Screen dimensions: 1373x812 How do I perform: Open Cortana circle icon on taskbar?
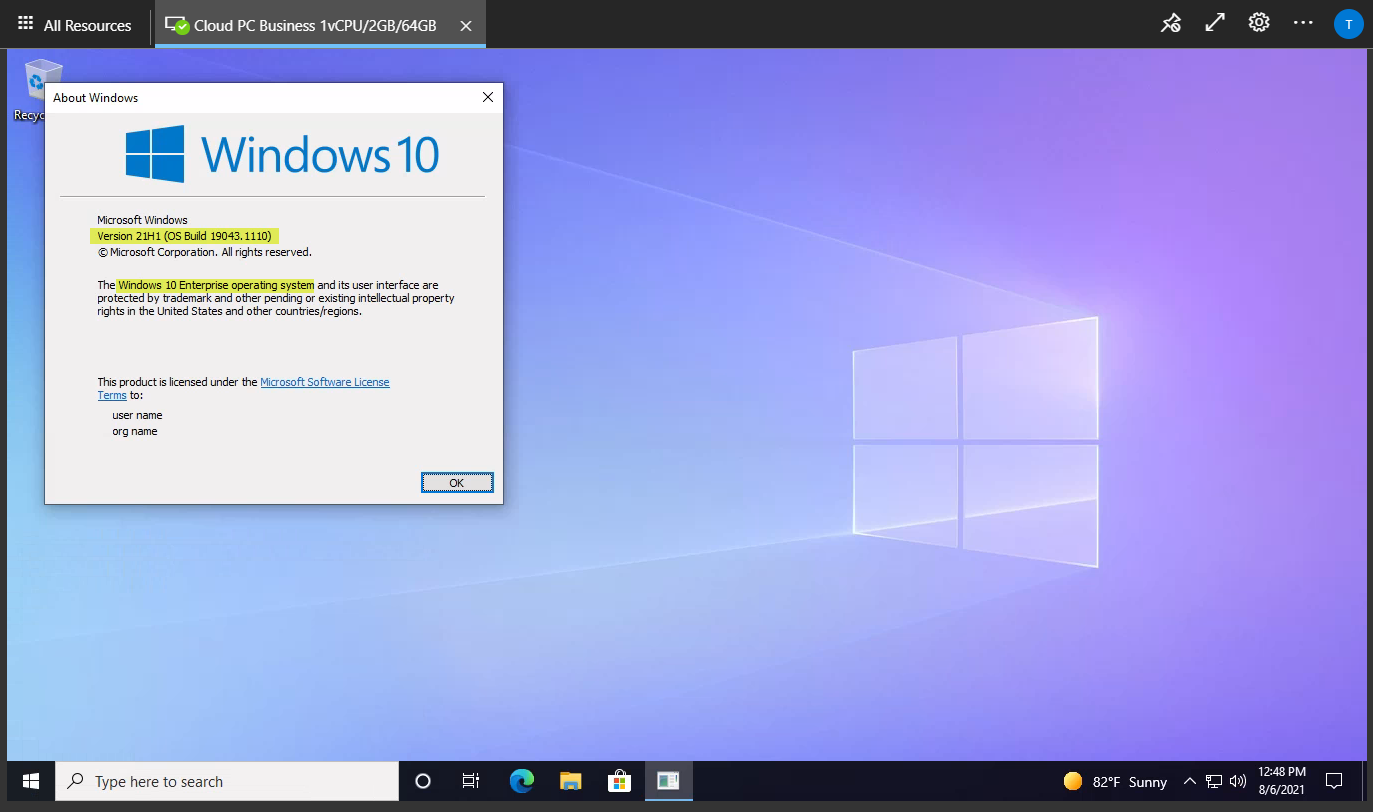422,781
